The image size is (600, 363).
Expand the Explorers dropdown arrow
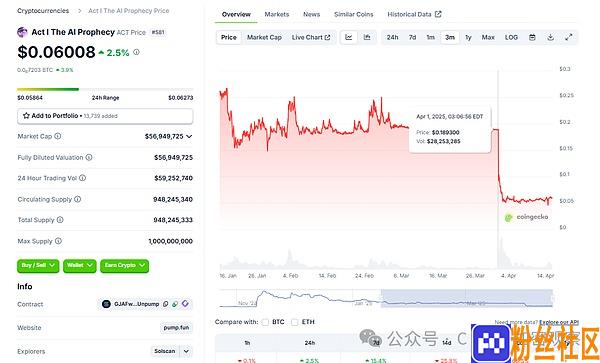(186, 351)
